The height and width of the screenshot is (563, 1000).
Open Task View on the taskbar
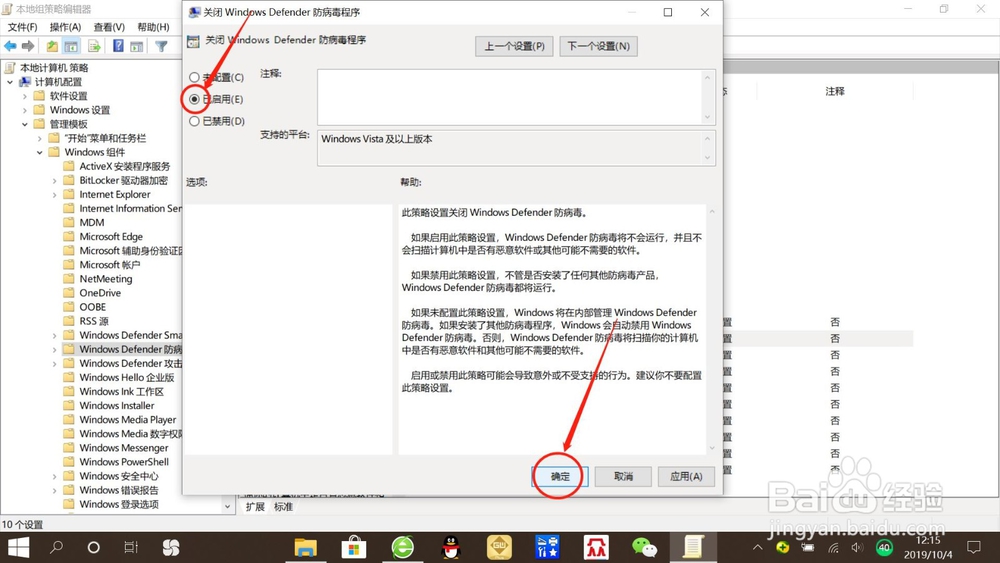[x=131, y=547]
